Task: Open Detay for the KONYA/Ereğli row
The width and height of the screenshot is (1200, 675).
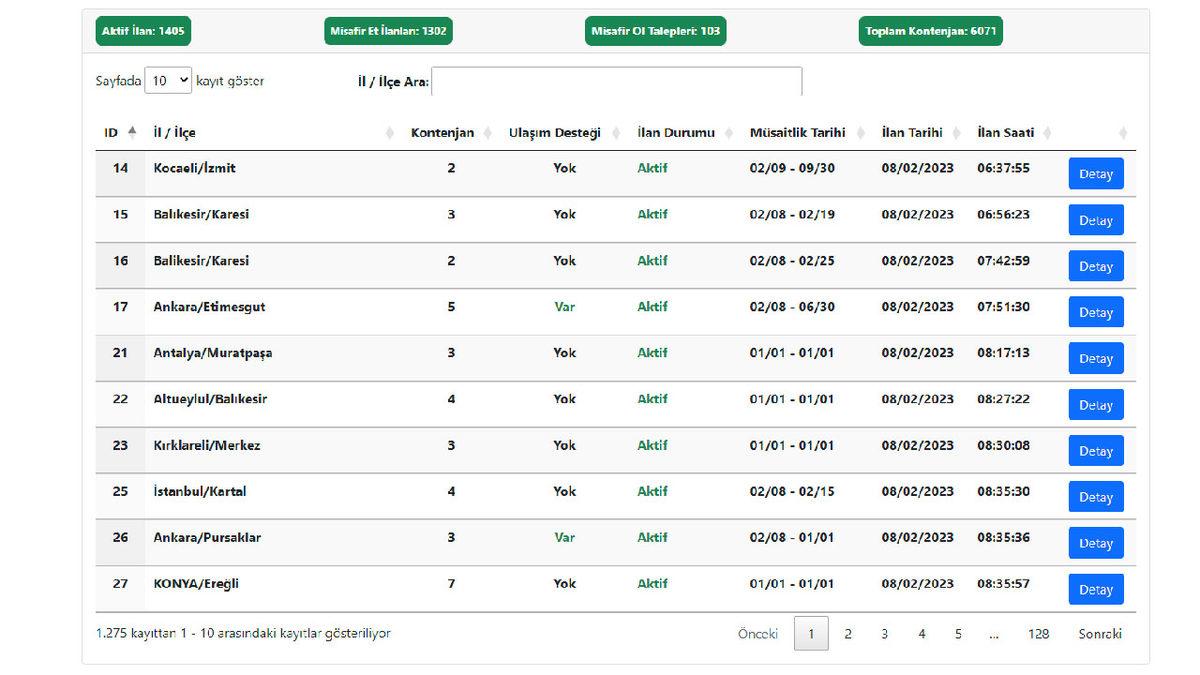Action: tap(1095, 589)
